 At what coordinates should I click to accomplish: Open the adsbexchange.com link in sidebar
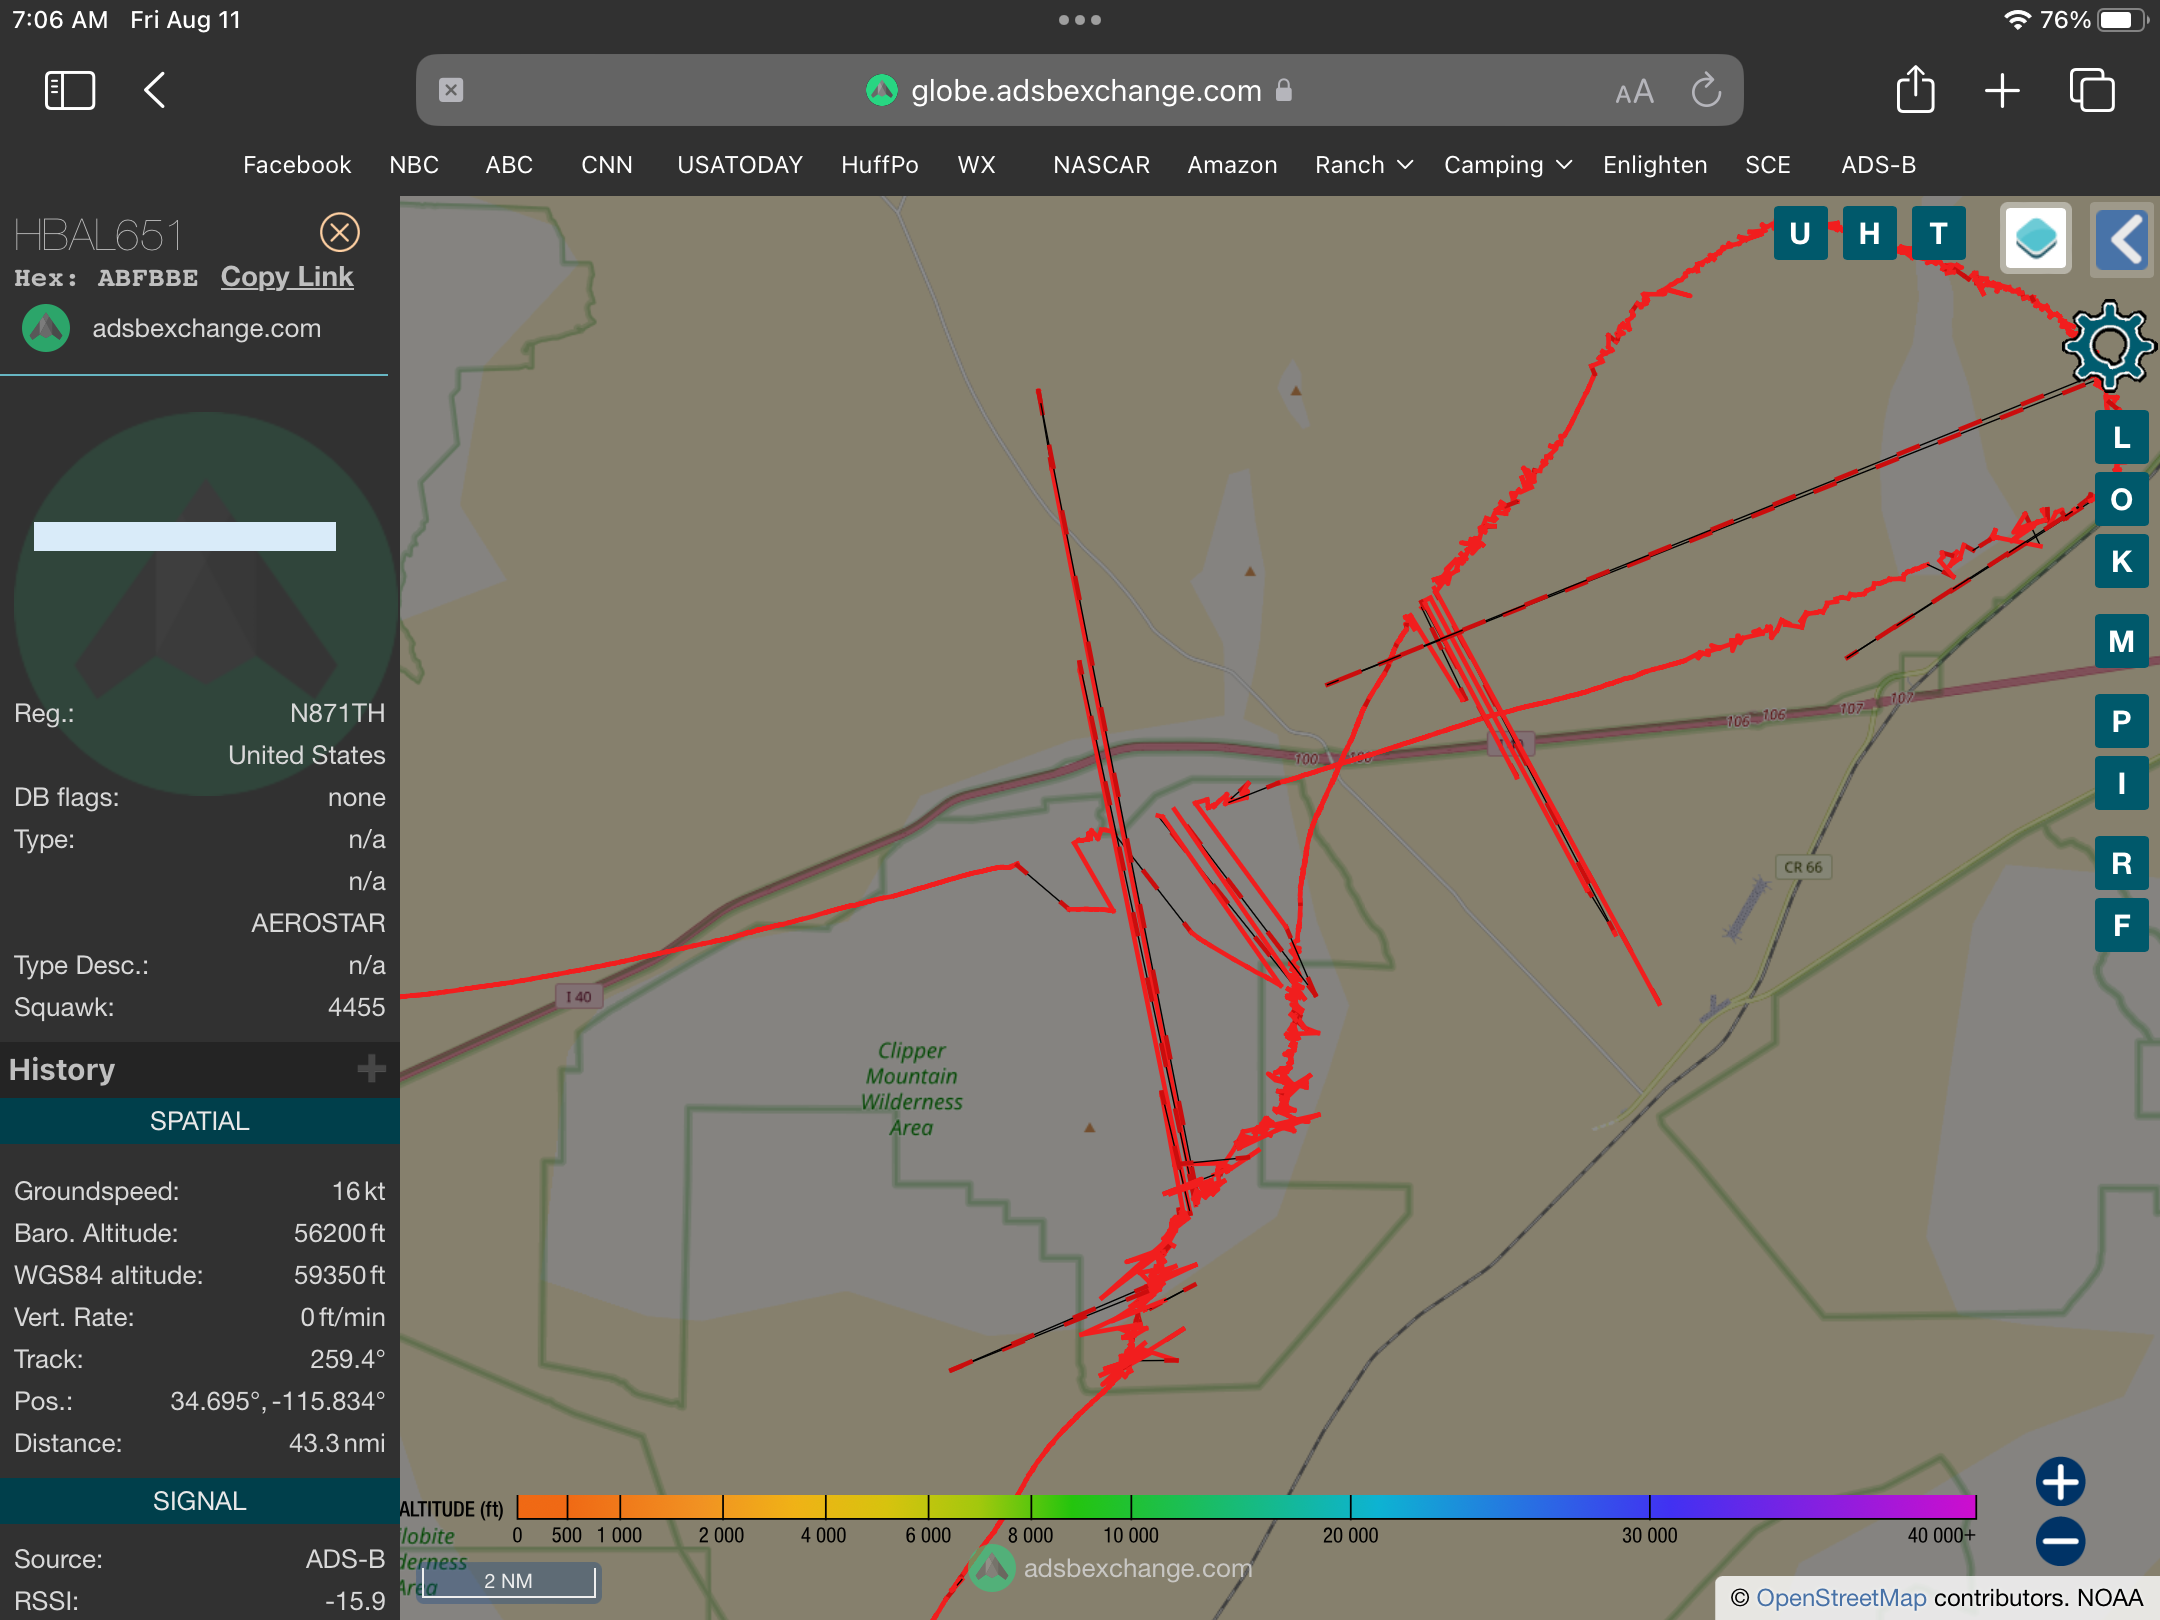tap(207, 328)
